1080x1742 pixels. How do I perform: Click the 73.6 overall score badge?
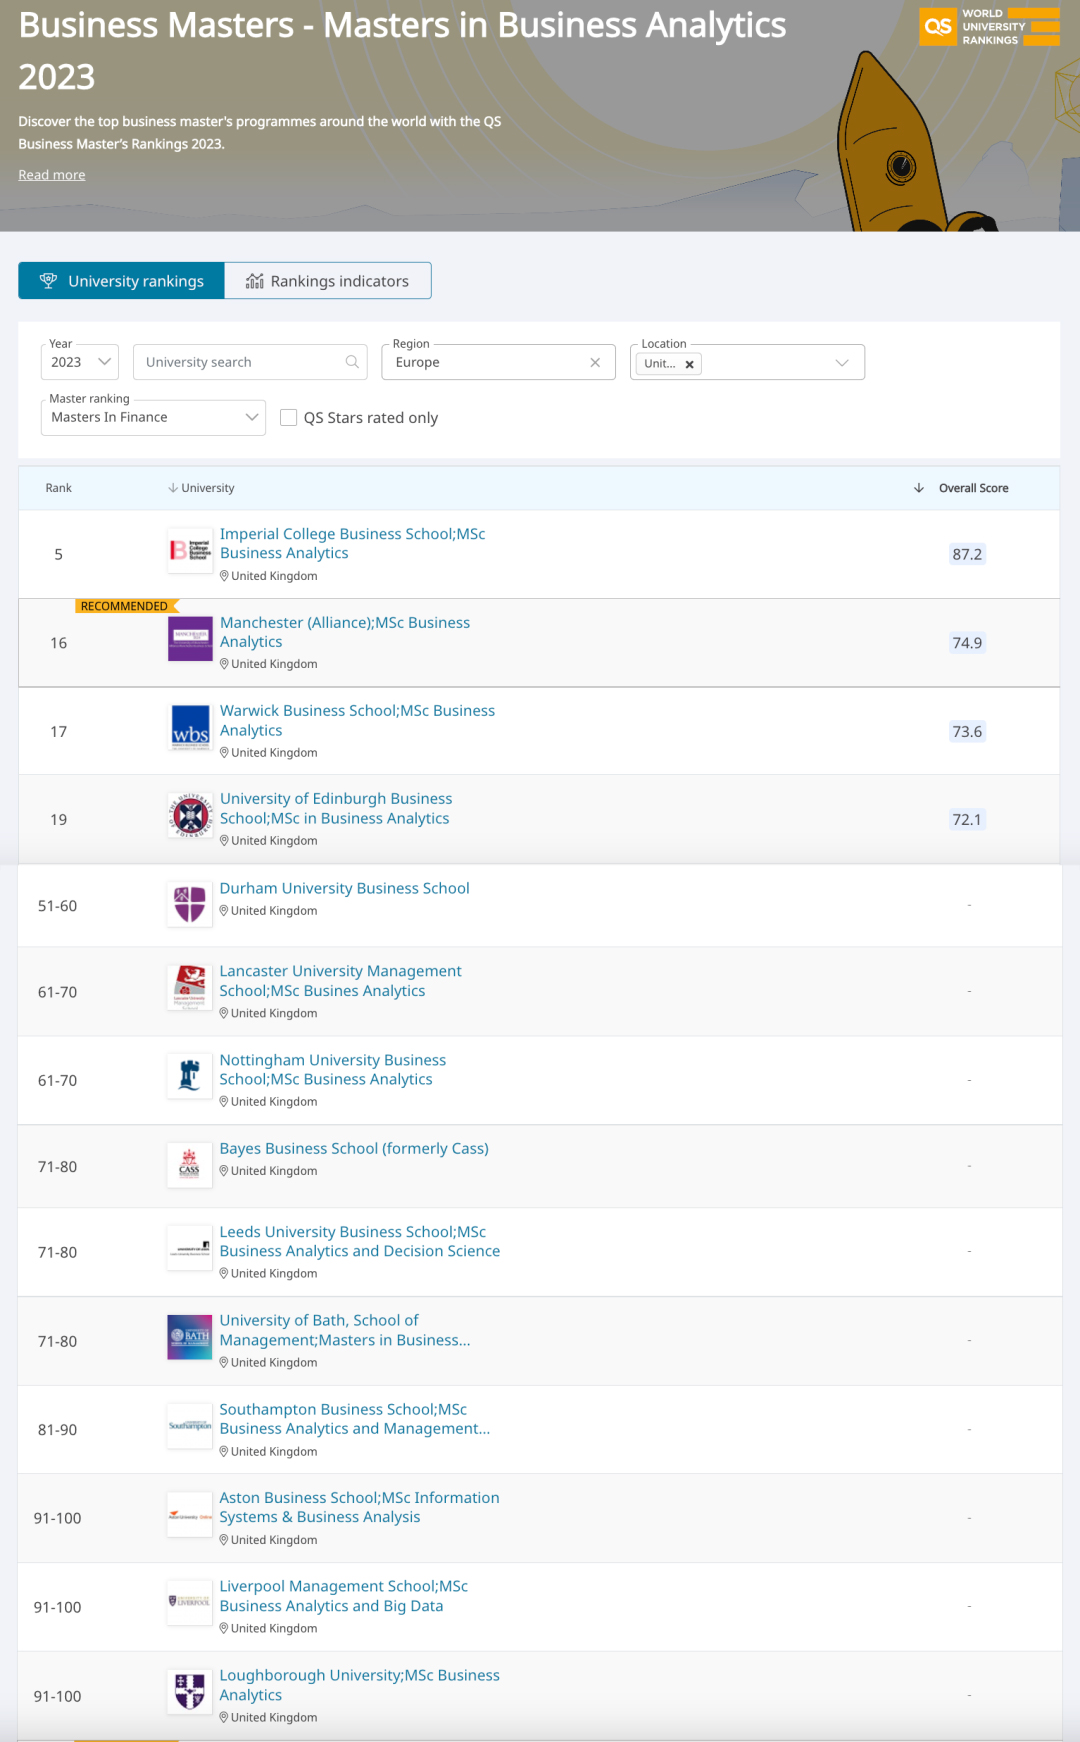point(967,731)
